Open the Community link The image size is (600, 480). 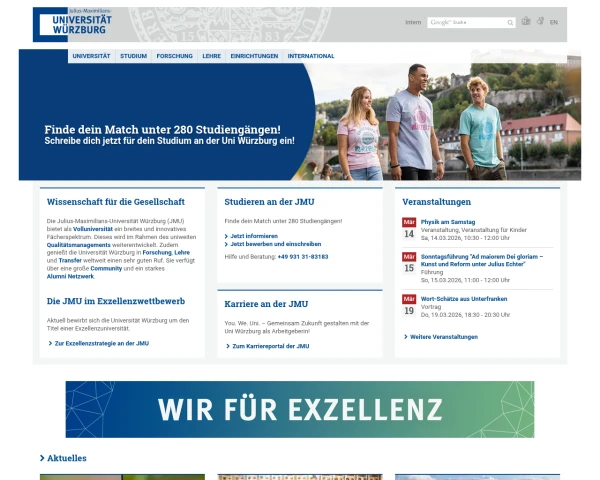click(x=106, y=269)
